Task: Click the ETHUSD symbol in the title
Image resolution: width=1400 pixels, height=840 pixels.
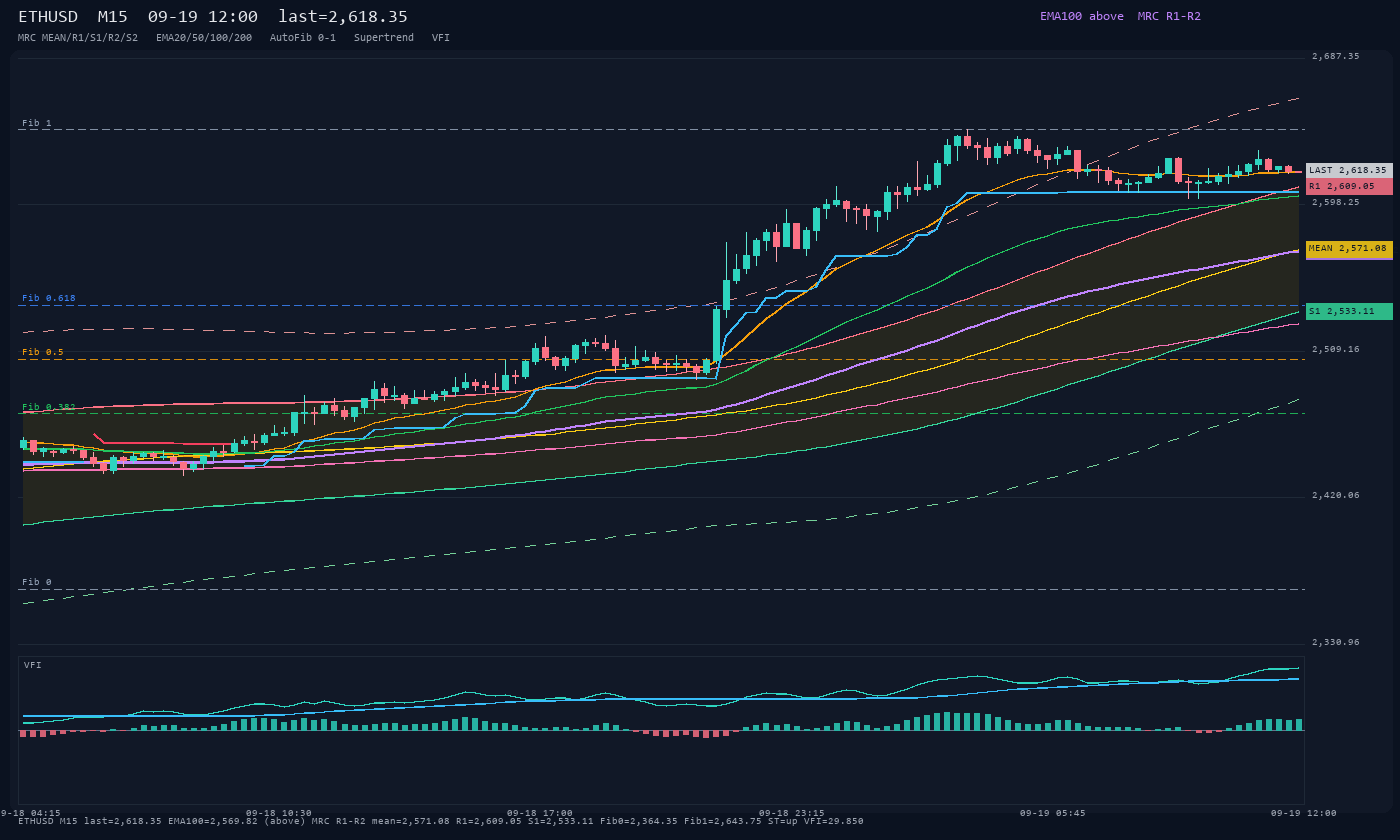Action: [48, 17]
